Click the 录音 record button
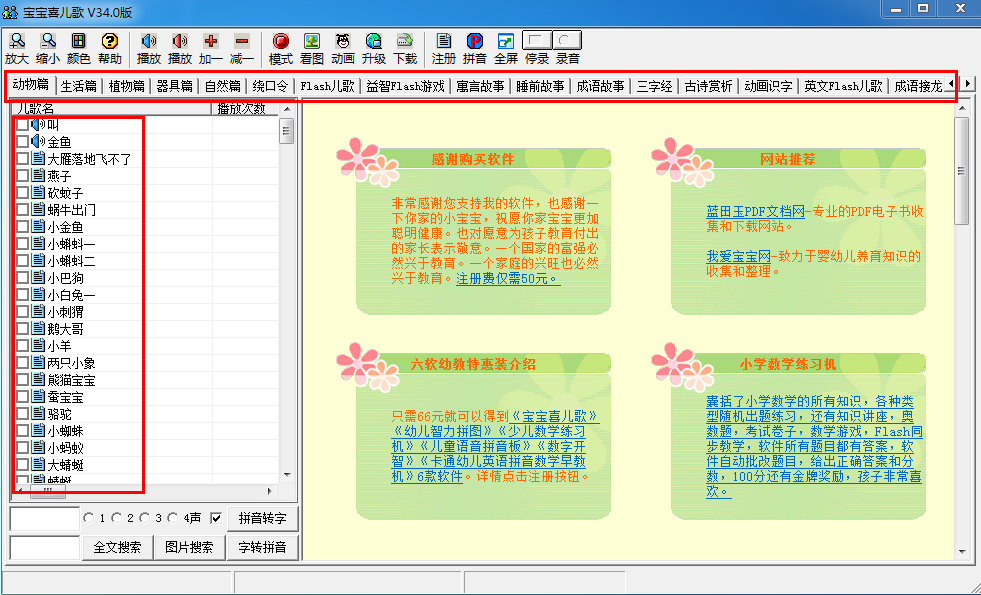The width and height of the screenshot is (981, 595). click(567, 41)
